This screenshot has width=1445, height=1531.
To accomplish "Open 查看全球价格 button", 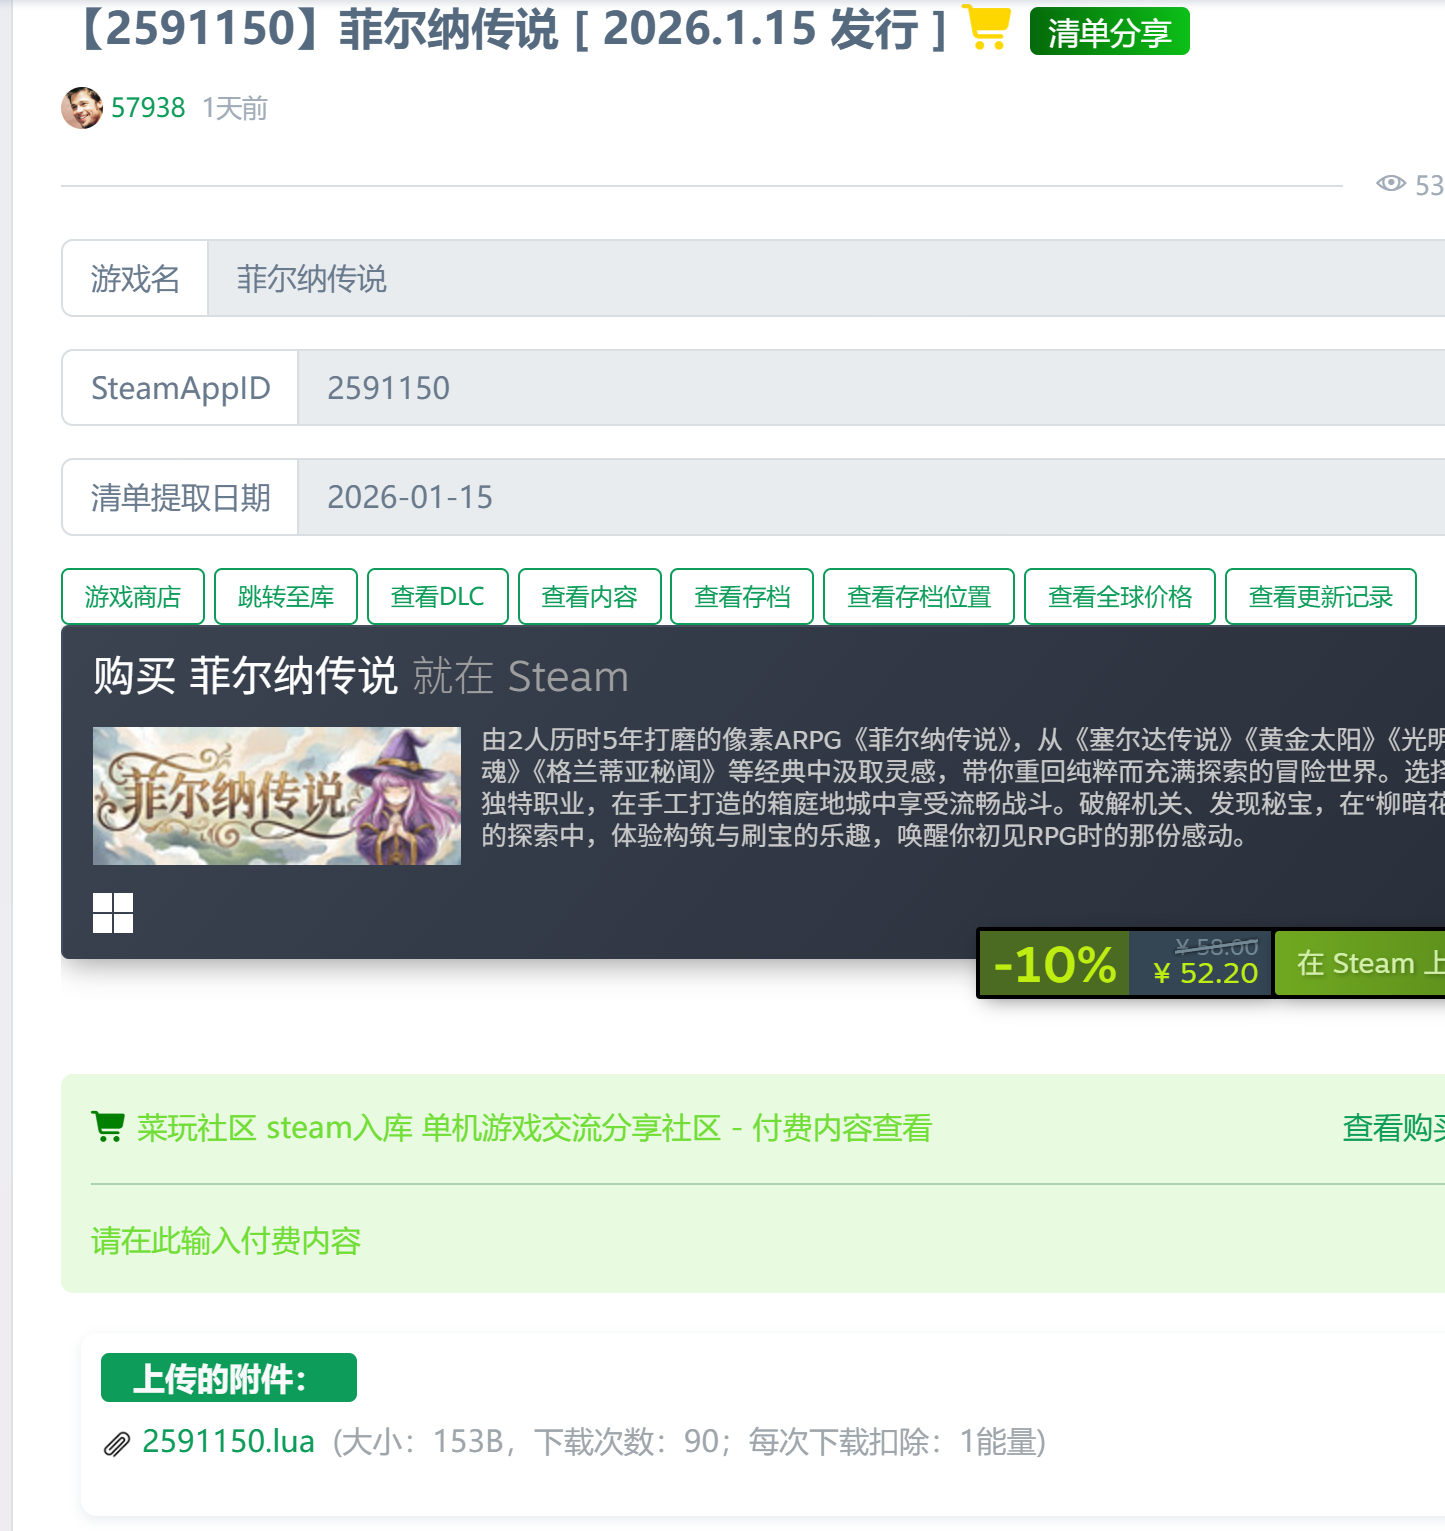I will coord(1119,597).
